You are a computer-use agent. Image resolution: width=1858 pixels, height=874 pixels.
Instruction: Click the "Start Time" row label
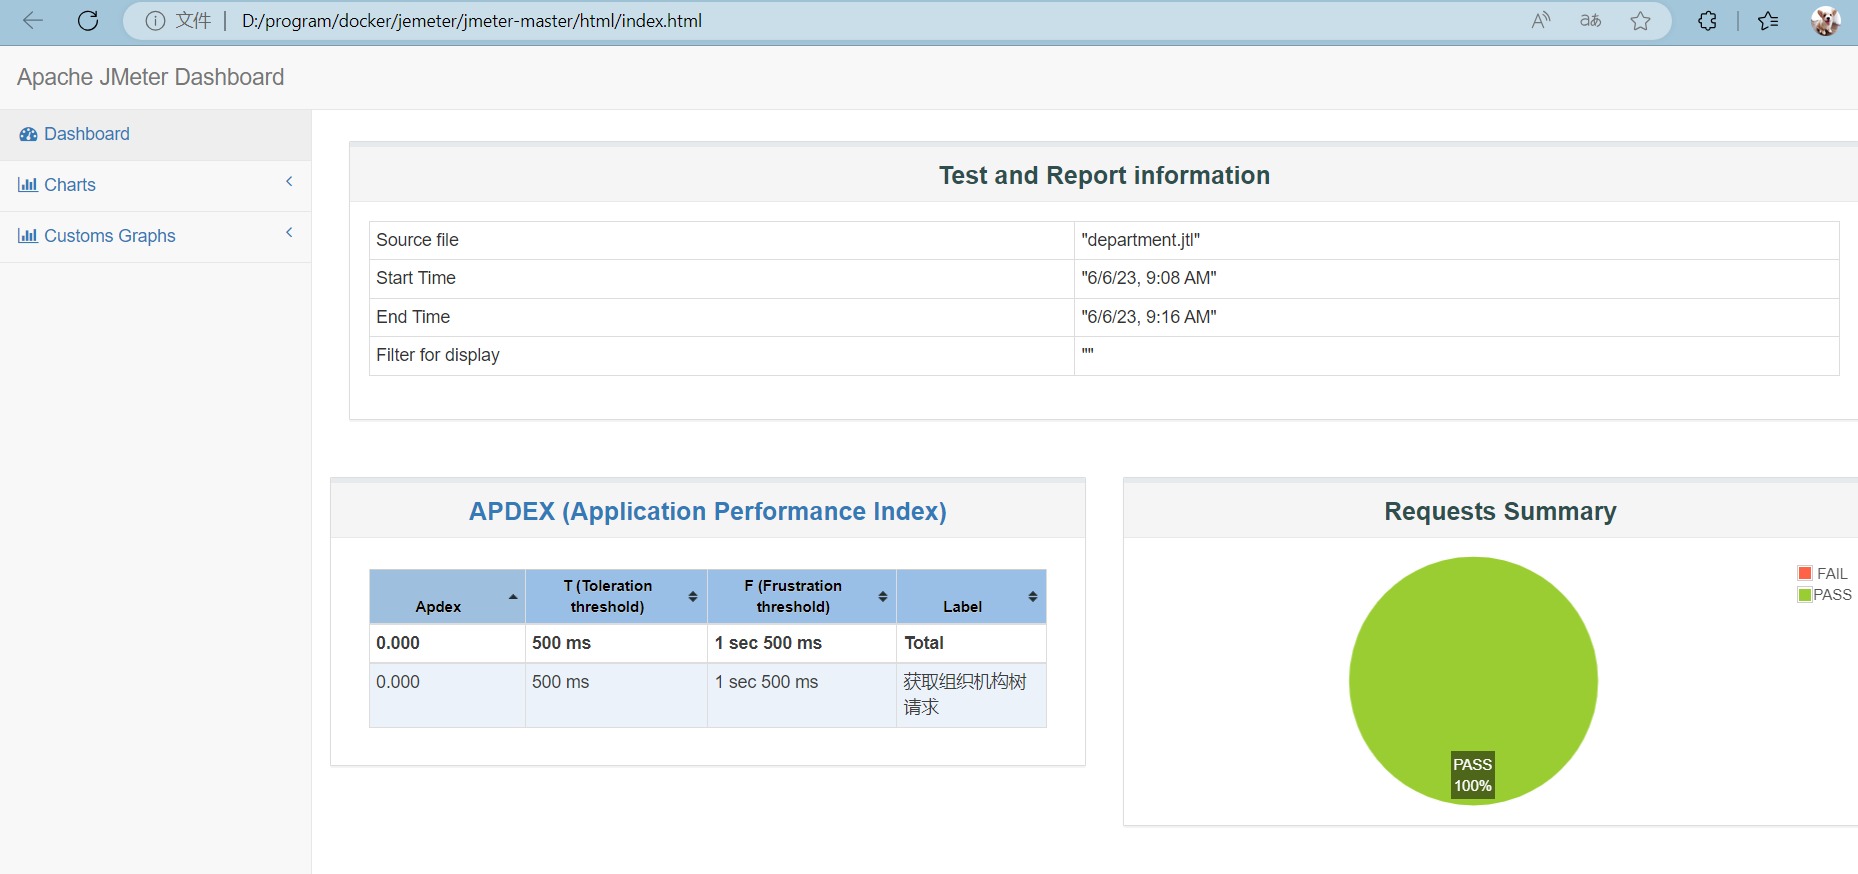pos(416,278)
